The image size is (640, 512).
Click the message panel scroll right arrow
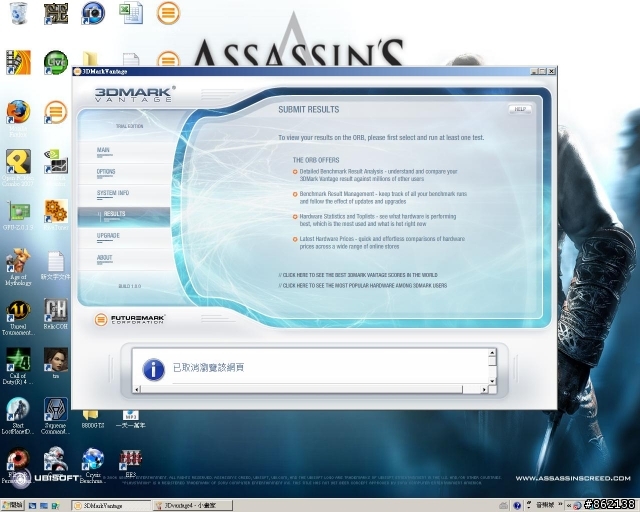coord(484,390)
